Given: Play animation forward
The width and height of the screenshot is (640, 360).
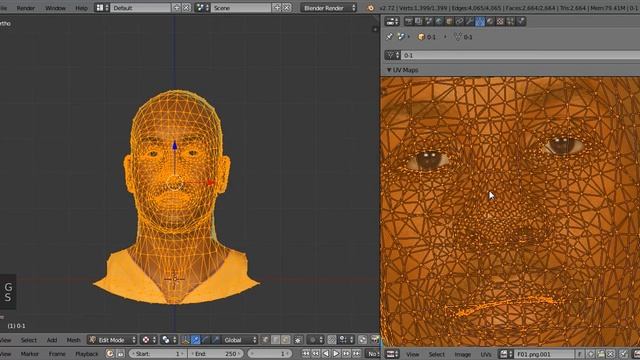Looking at the screenshot, I should click(x=336, y=354).
